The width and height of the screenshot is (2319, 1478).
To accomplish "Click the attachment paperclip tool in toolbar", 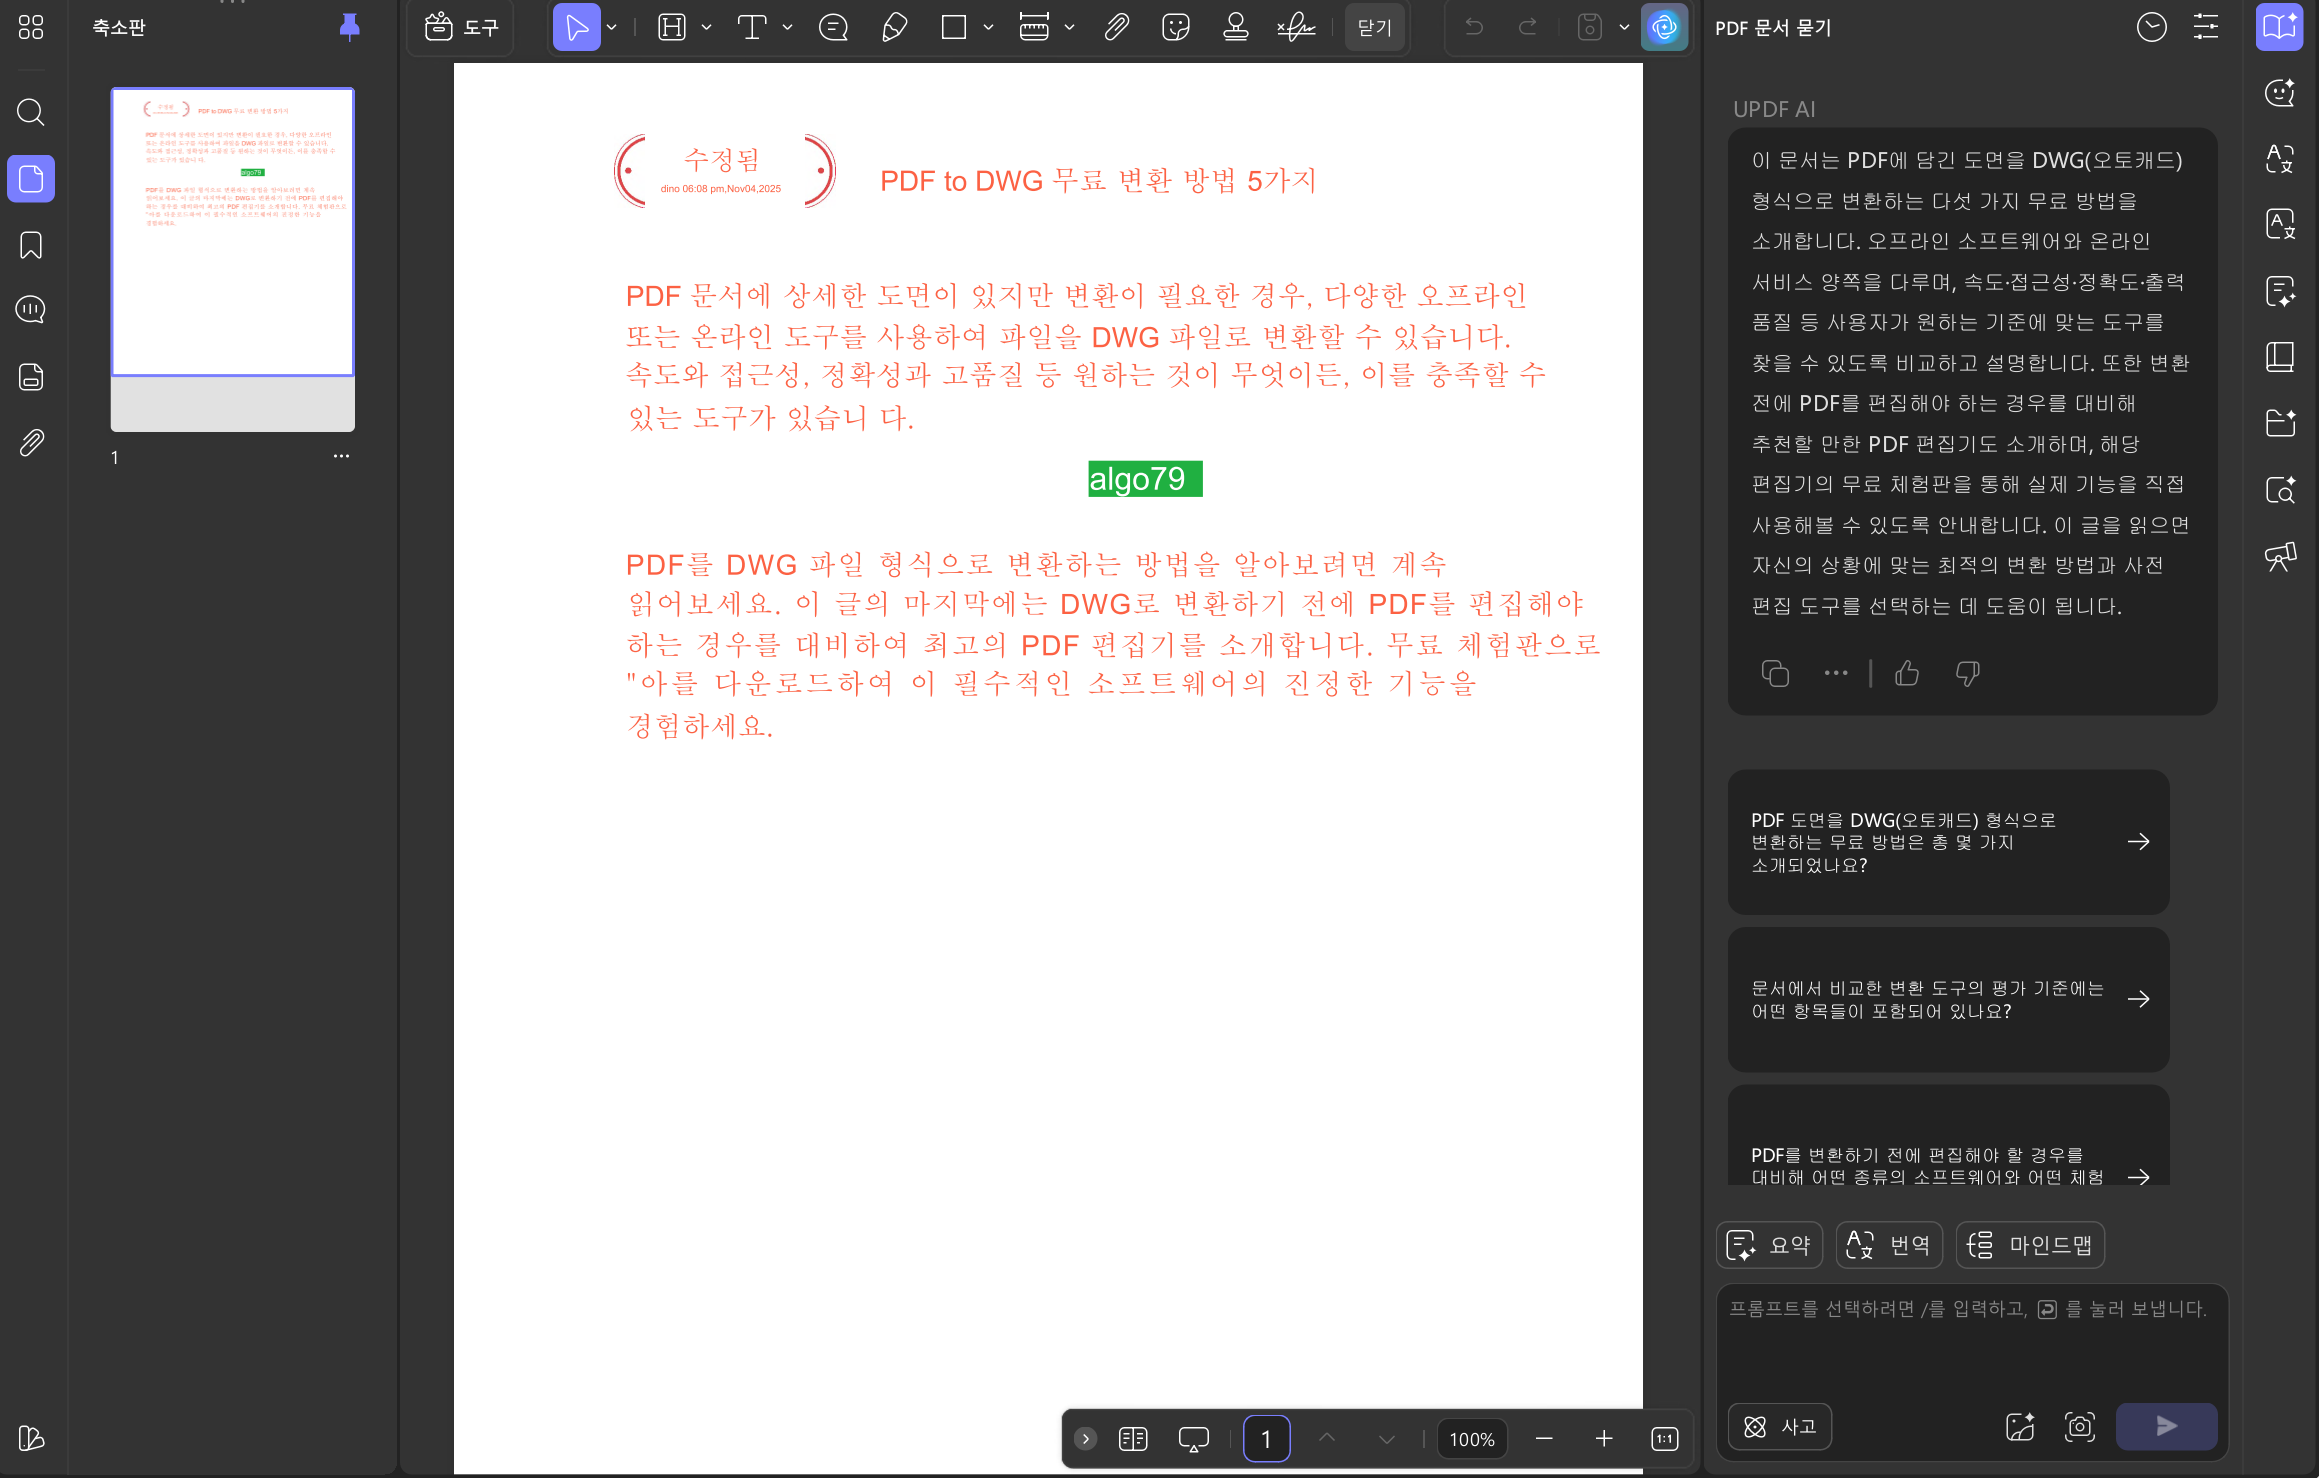I will tap(1116, 27).
